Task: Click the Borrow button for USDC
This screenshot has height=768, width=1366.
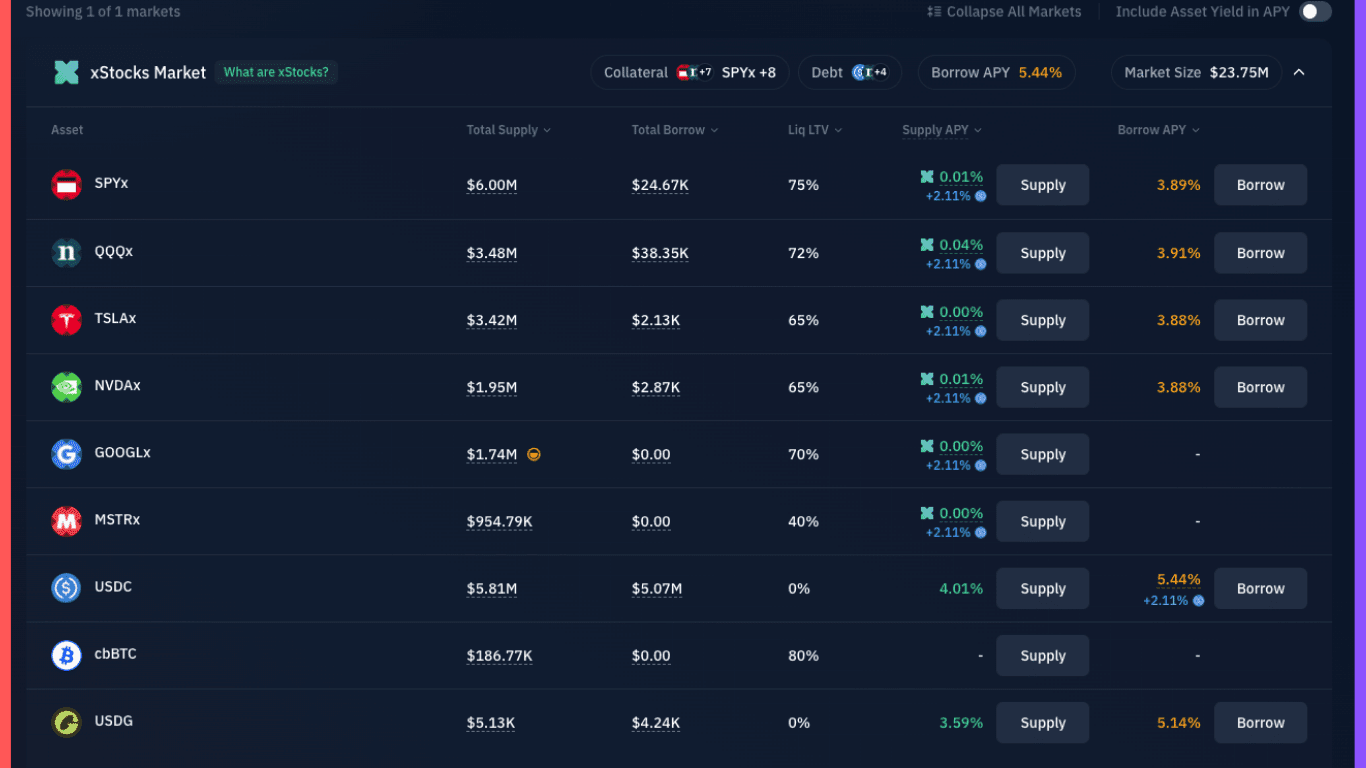Action: (1260, 588)
